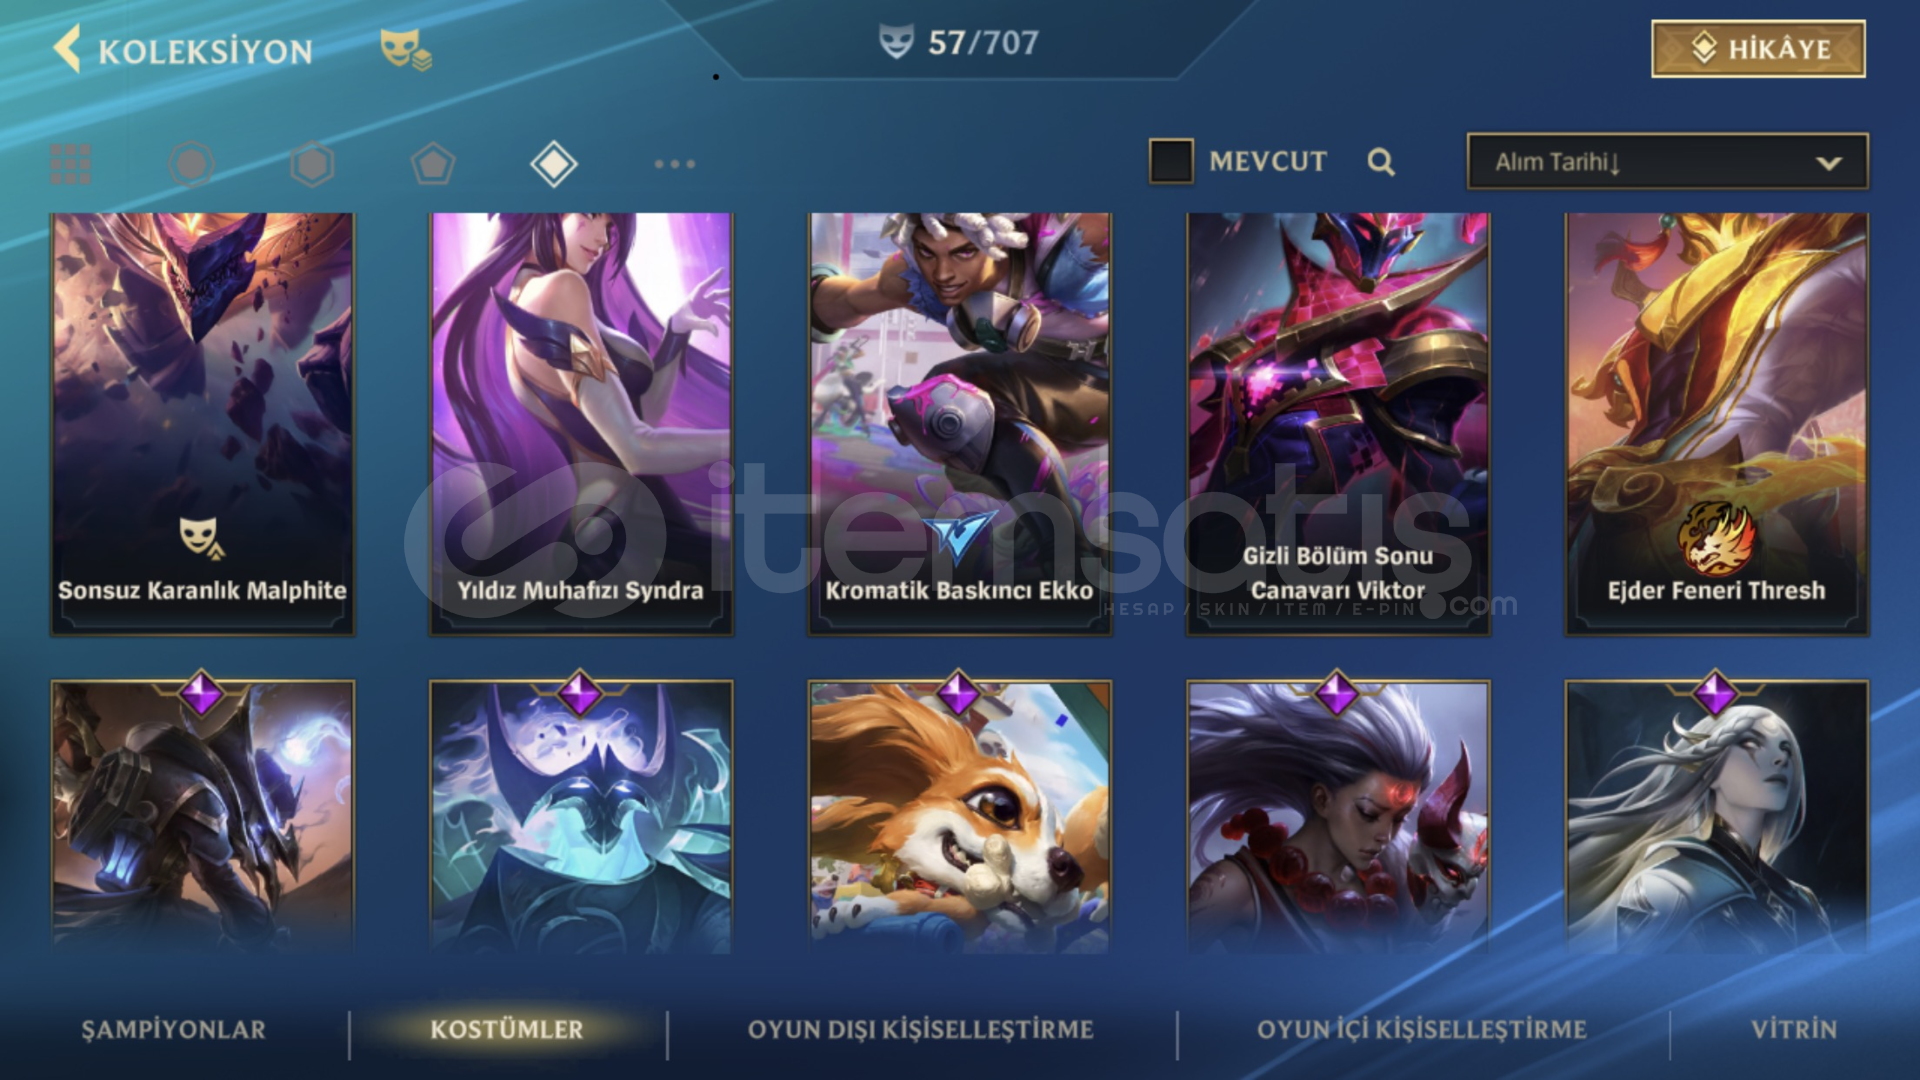
Task: Select Yıldız Muhafızı Syndra skin card
Action: click(581, 424)
